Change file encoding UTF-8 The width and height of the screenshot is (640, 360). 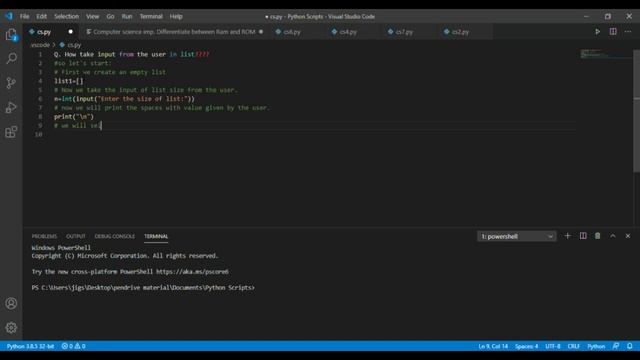(x=553, y=346)
